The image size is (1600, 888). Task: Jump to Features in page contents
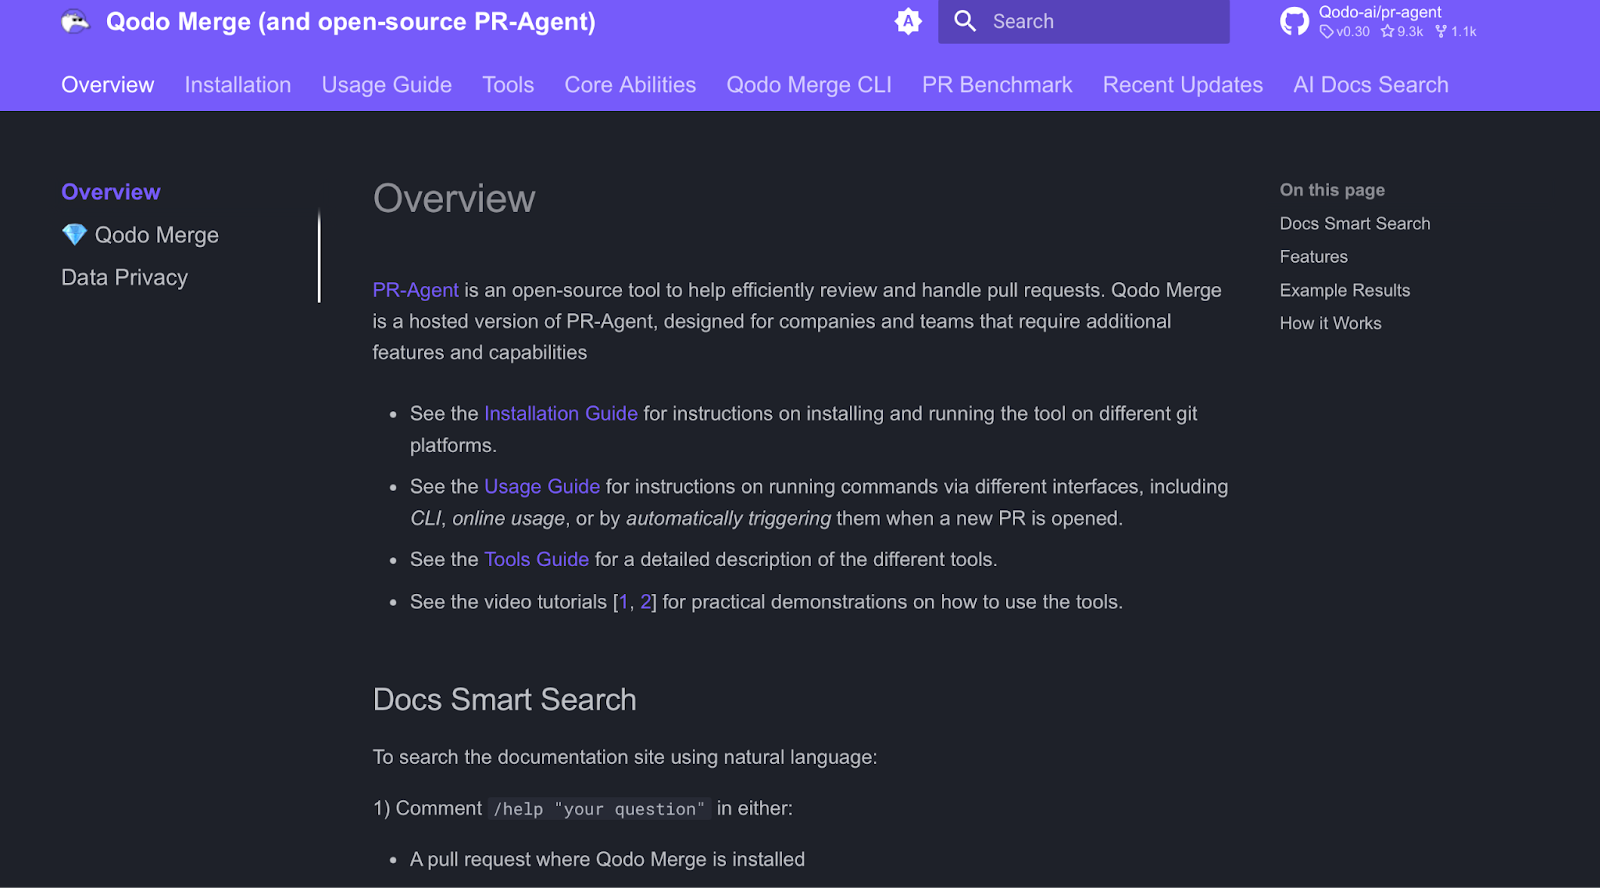pos(1314,257)
